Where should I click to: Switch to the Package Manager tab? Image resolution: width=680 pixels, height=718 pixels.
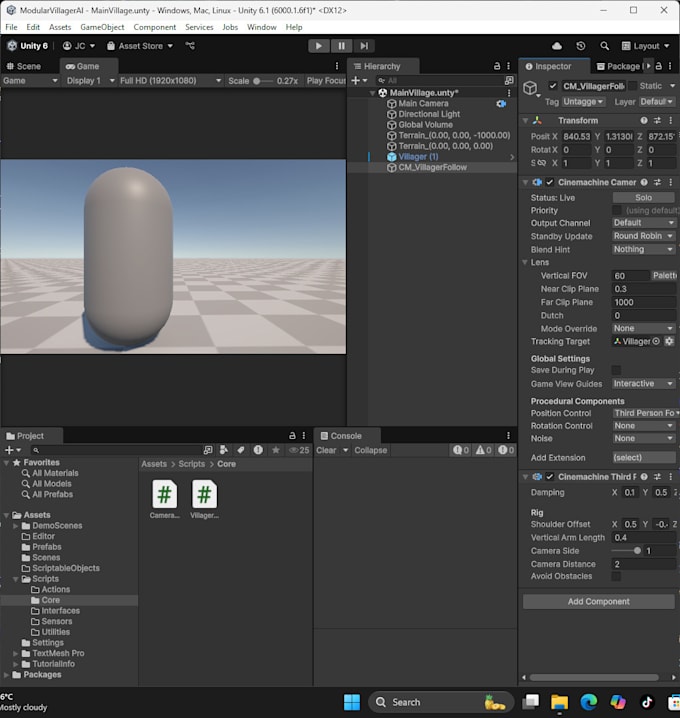pos(618,66)
